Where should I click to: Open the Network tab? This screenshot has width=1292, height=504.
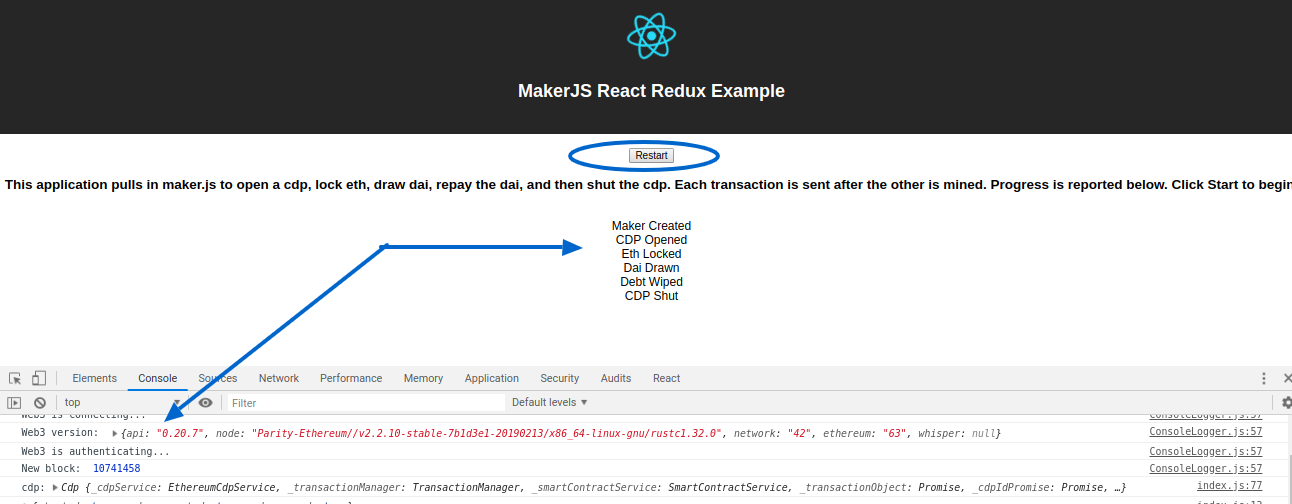coord(279,378)
